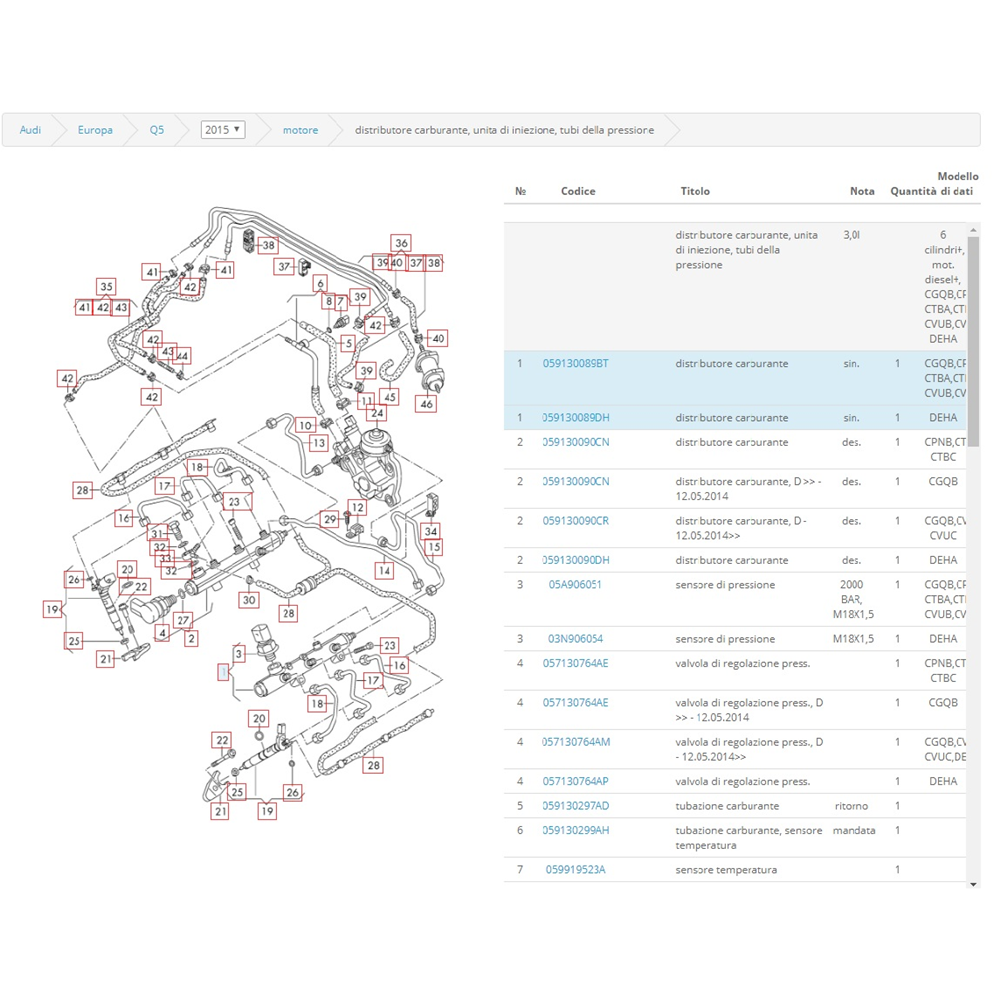Click part code 059919523A for temperature sensor
The image size is (1000, 1000).
(x=575, y=870)
